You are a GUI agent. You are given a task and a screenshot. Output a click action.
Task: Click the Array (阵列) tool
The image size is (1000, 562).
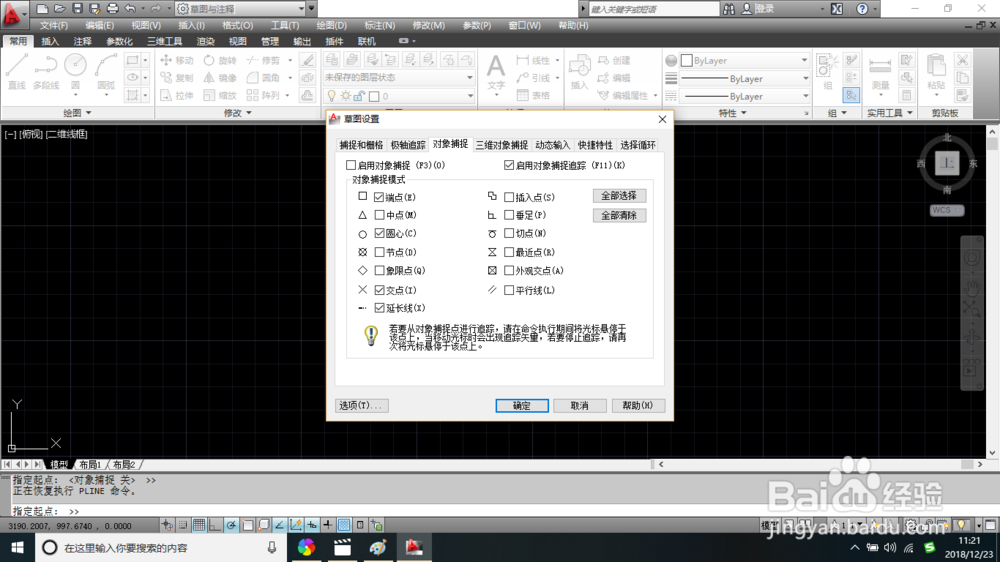(263, 96)
